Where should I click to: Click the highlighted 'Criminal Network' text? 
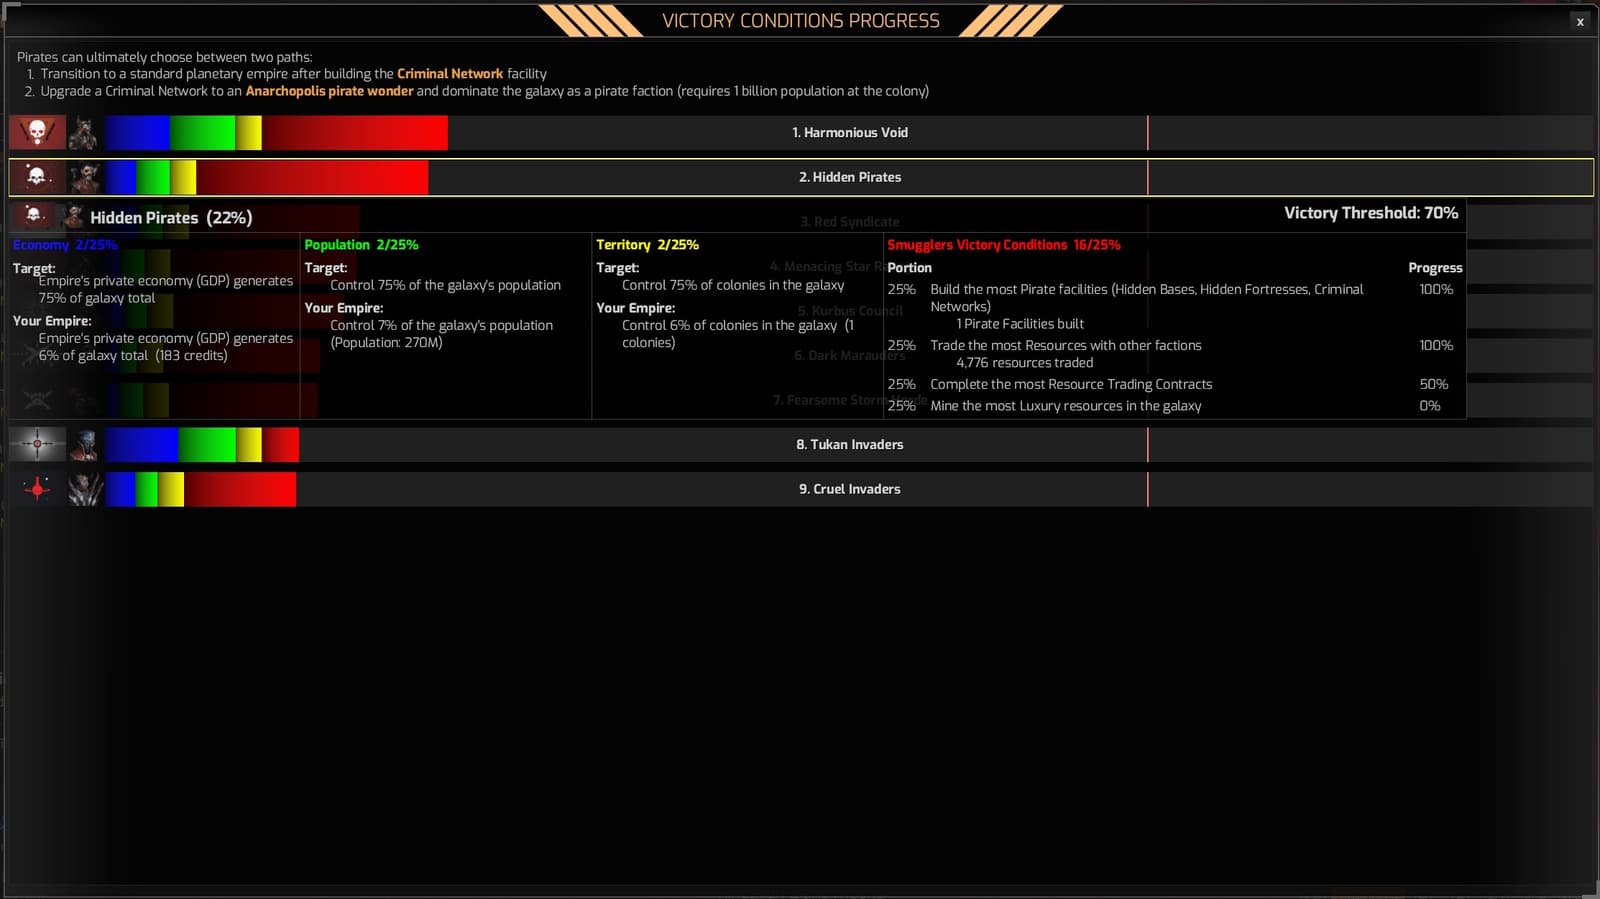point(450,74)
